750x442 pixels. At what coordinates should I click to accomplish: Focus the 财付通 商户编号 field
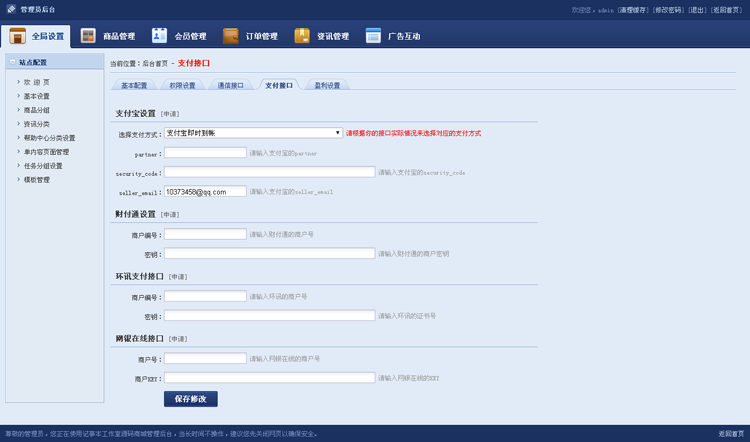pos(205,234)
